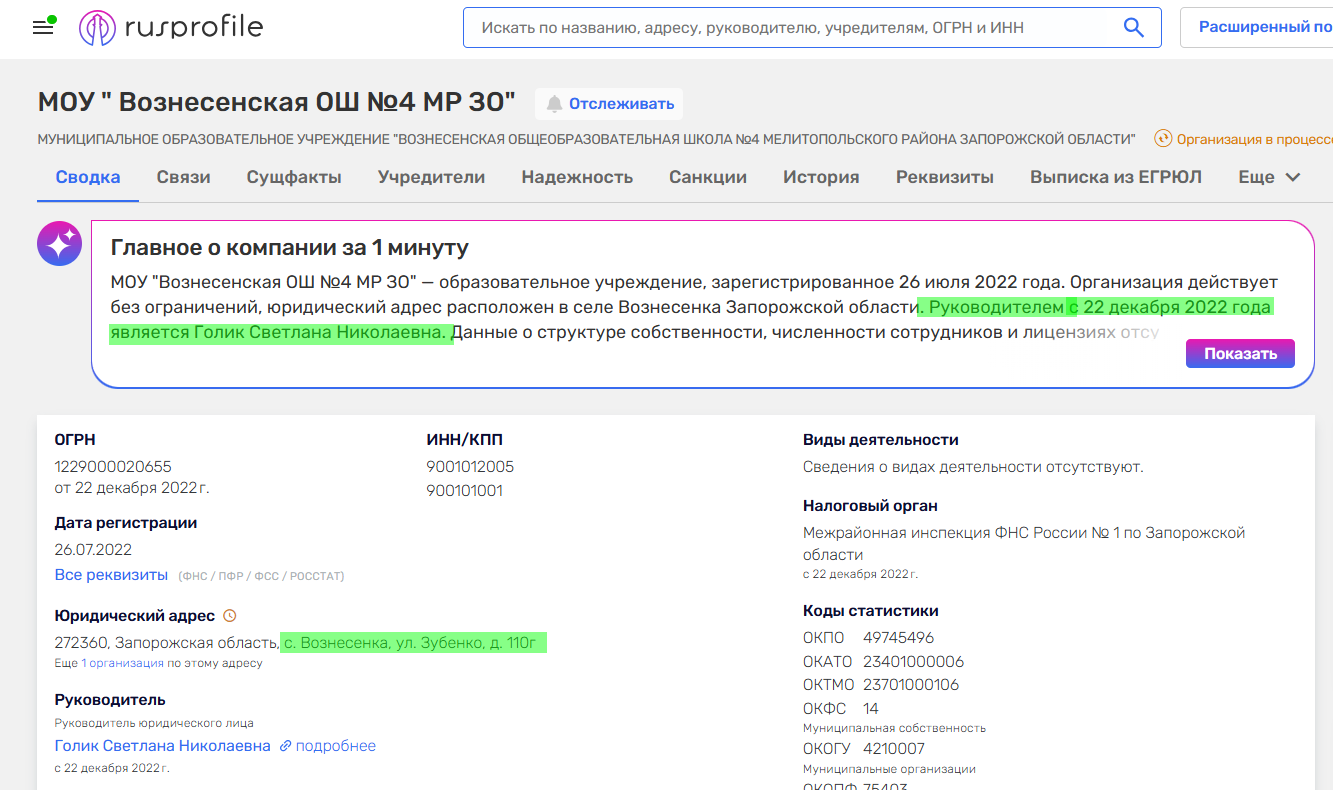1333x790 pixels.
Task: Enable company tracking notifications
Action: [x=608, y=103]
